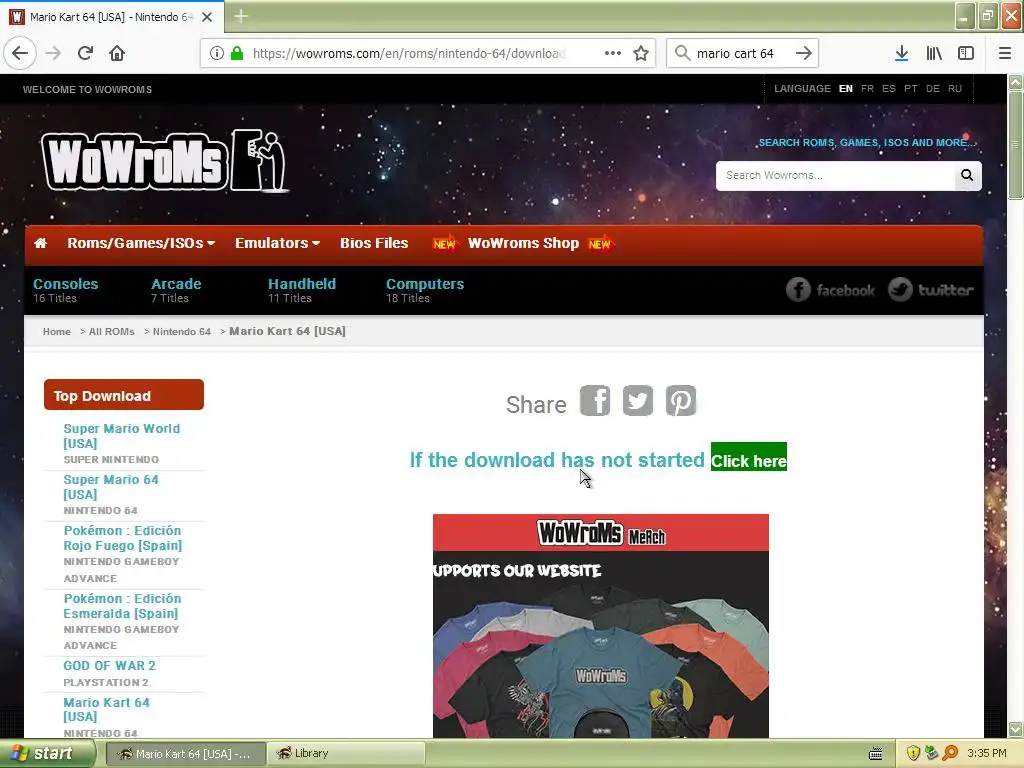Image resolution: width=1024 pixels, height=768 pixels.
Task: Expand the Roms/Games/ISOs dropdown
Action: (141, 243)
